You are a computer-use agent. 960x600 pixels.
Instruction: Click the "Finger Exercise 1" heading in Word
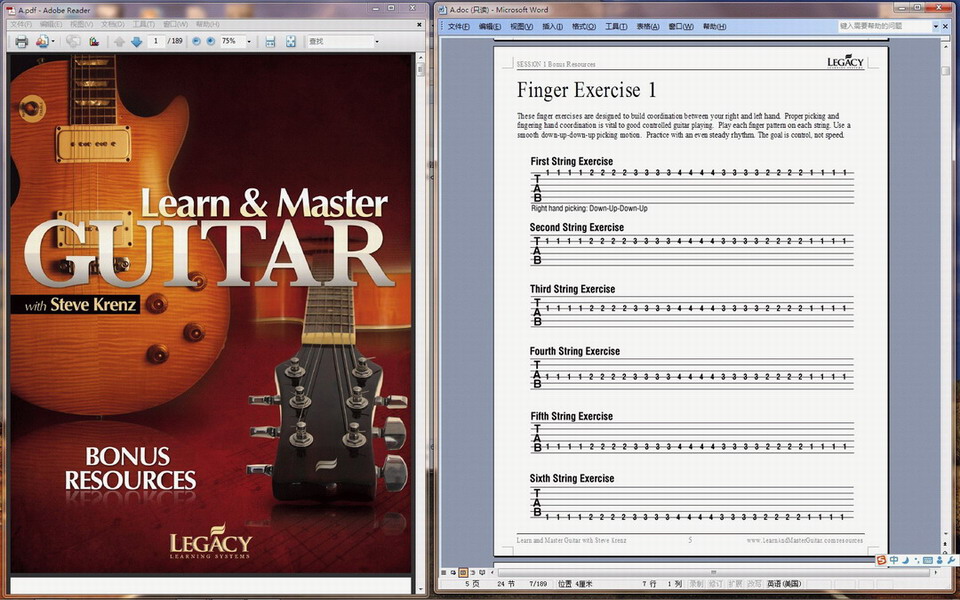[x=587, y=91]
